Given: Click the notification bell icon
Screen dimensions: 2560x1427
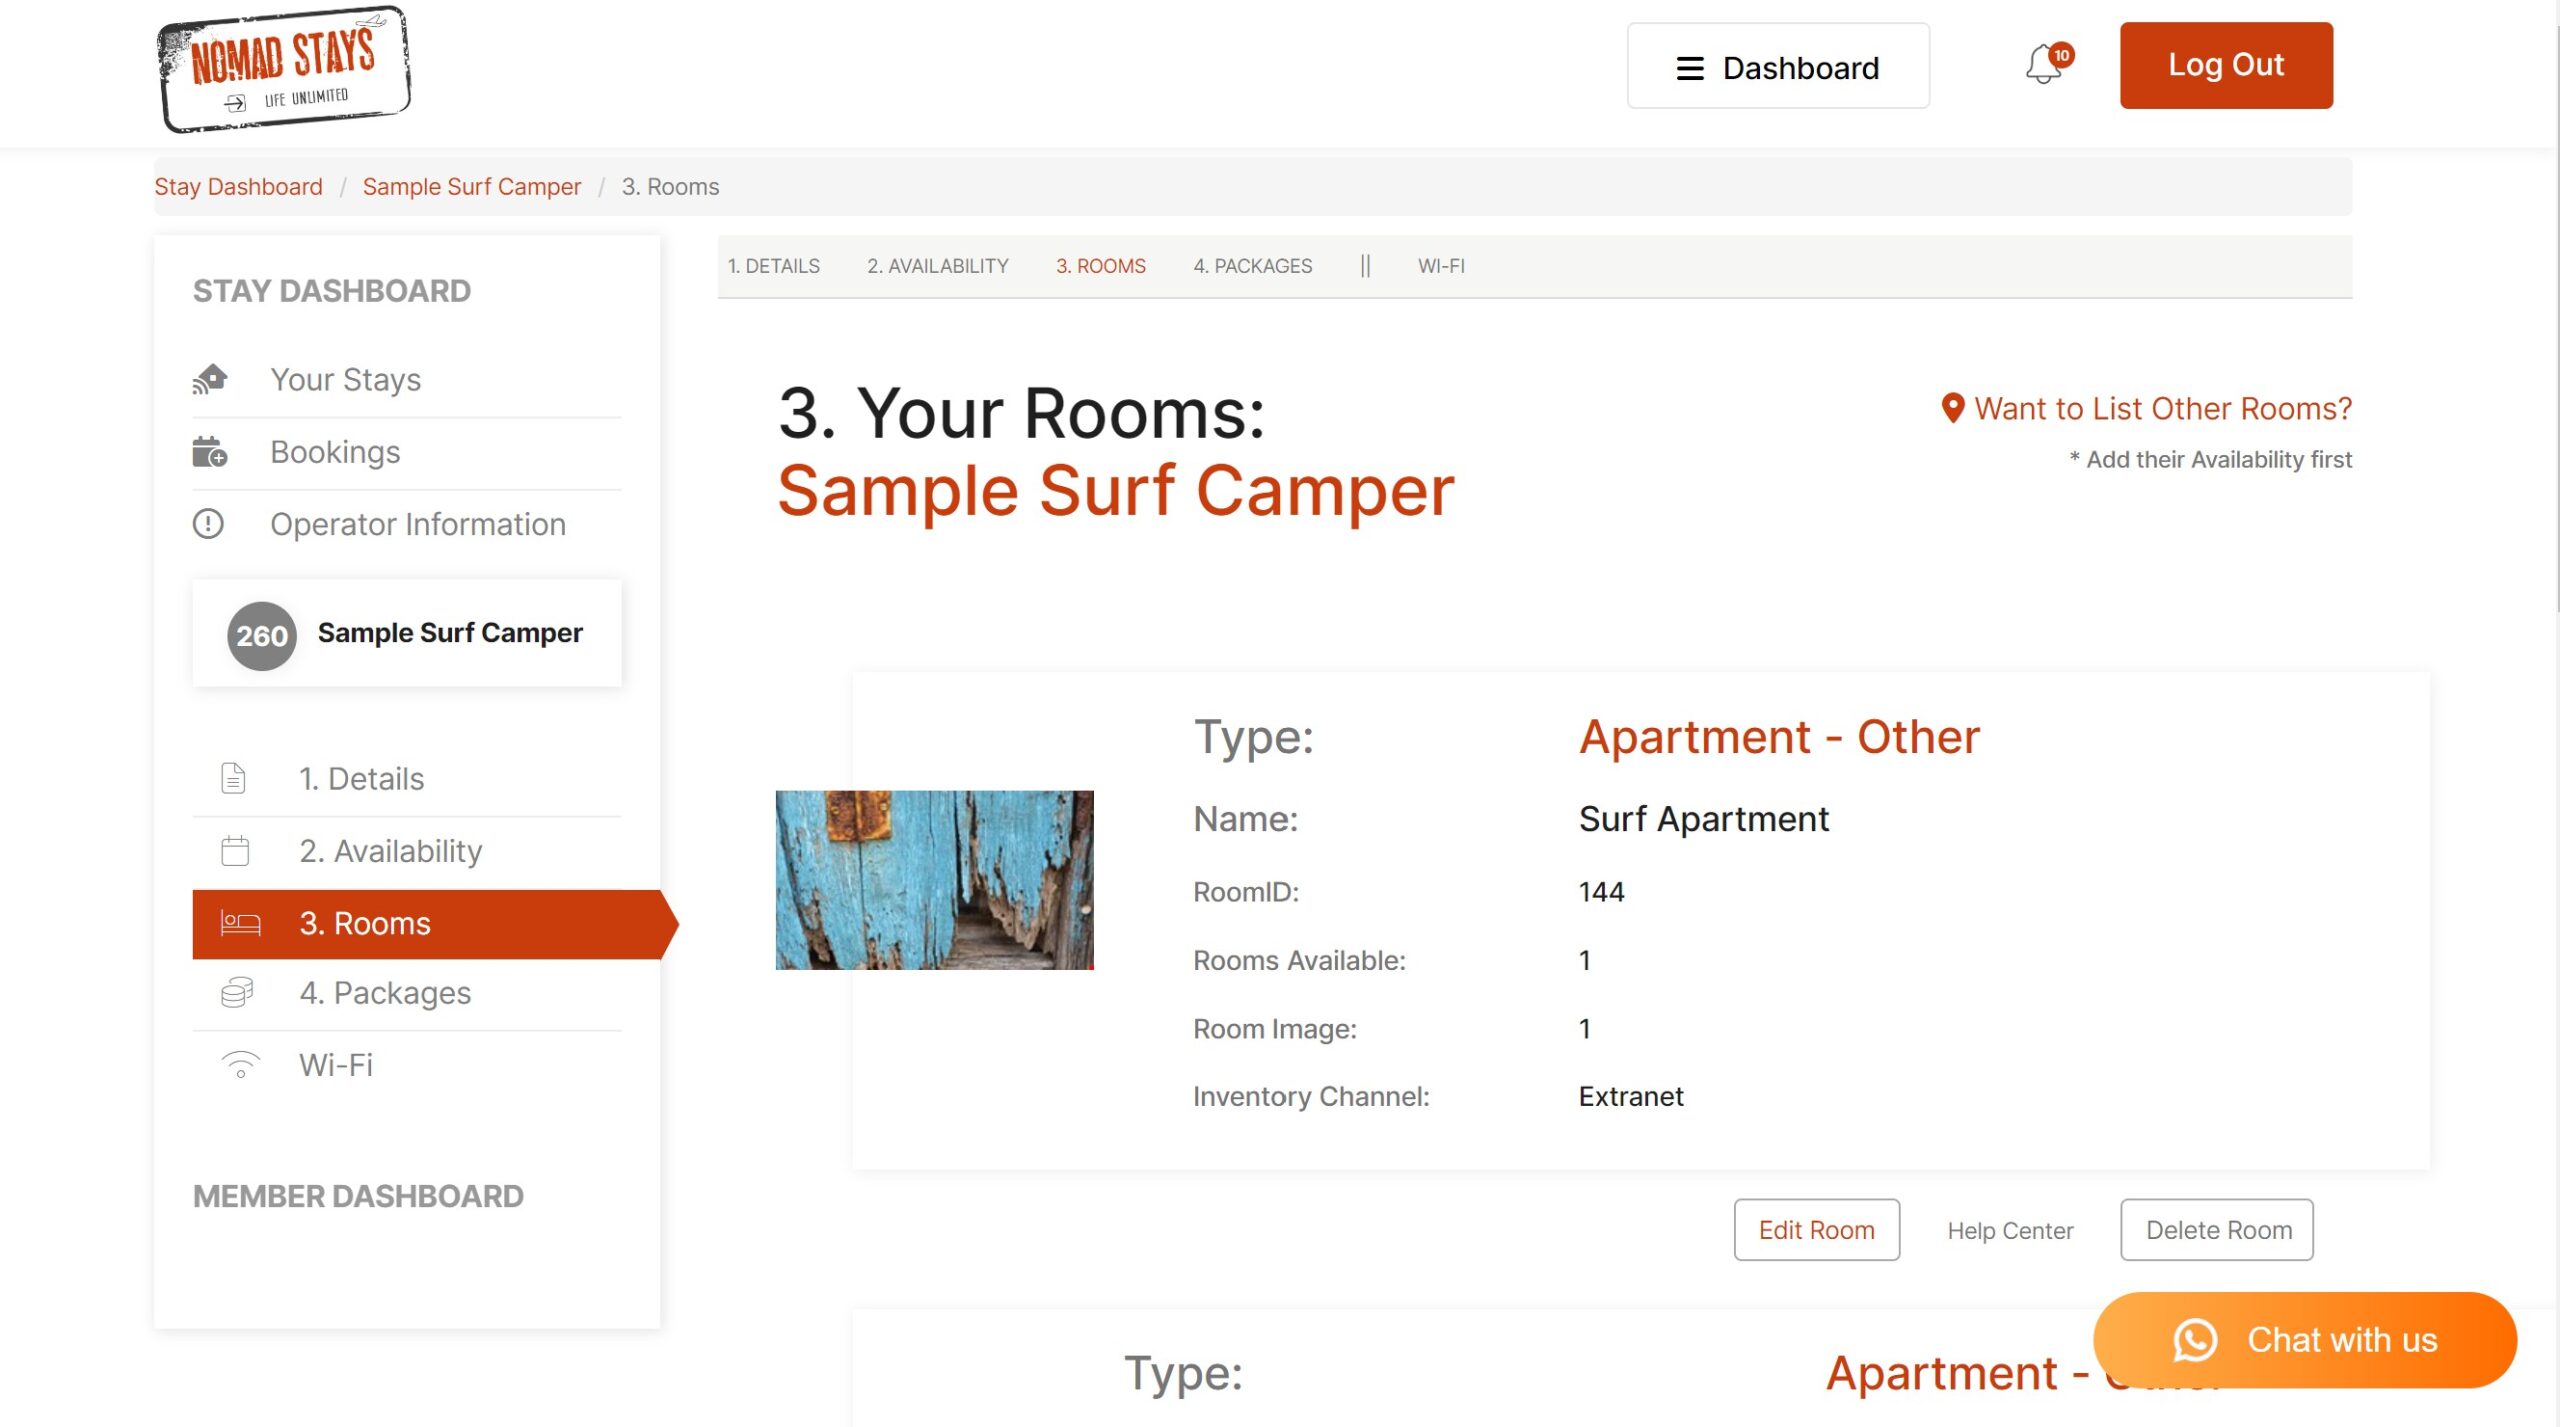Looking at the screenshot, I should 2045,66.
